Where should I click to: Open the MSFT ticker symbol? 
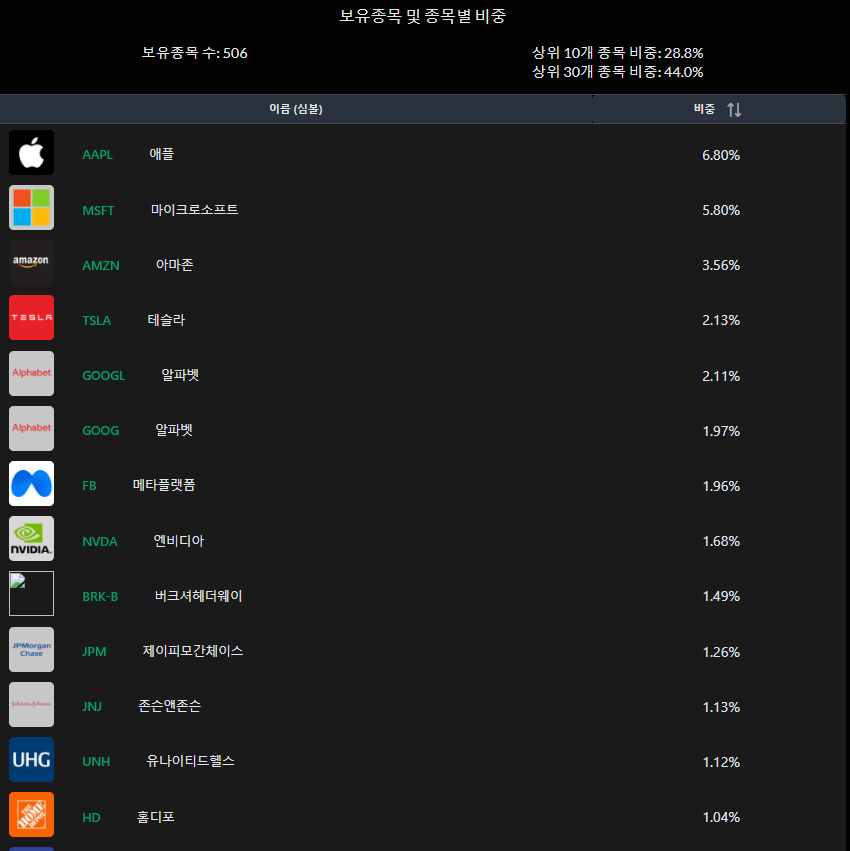point(98,211)
